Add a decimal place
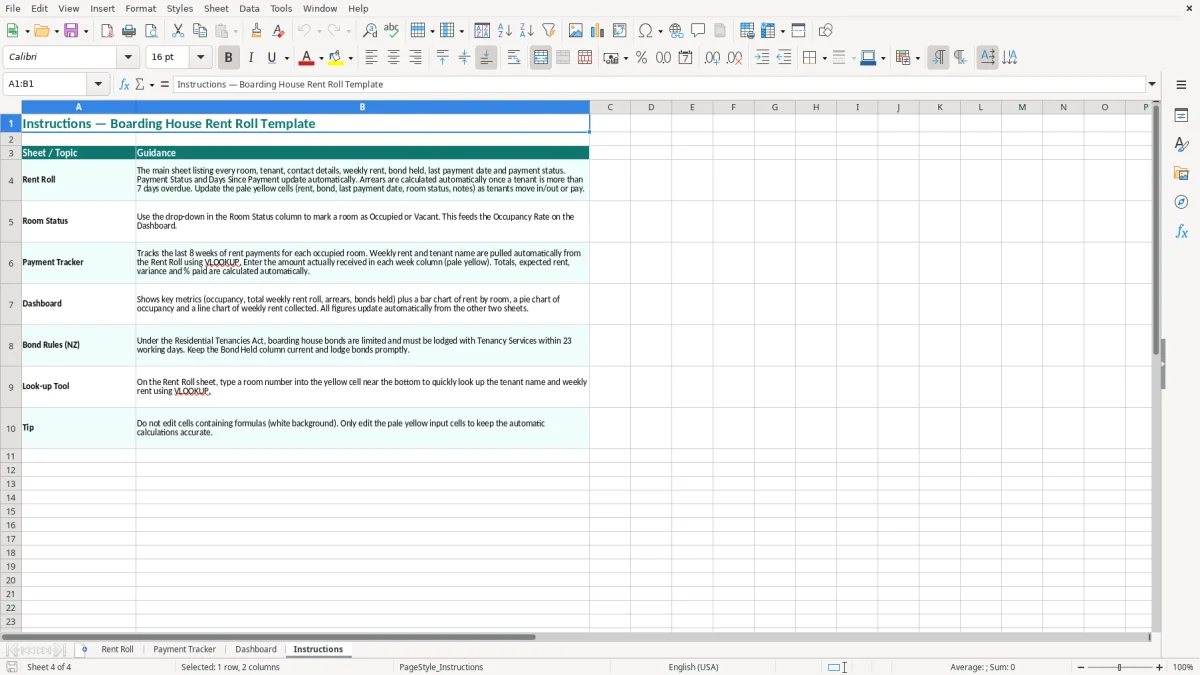Viewport: 1200px width, 675px height. pyautogui.click(x=712, y=58)
